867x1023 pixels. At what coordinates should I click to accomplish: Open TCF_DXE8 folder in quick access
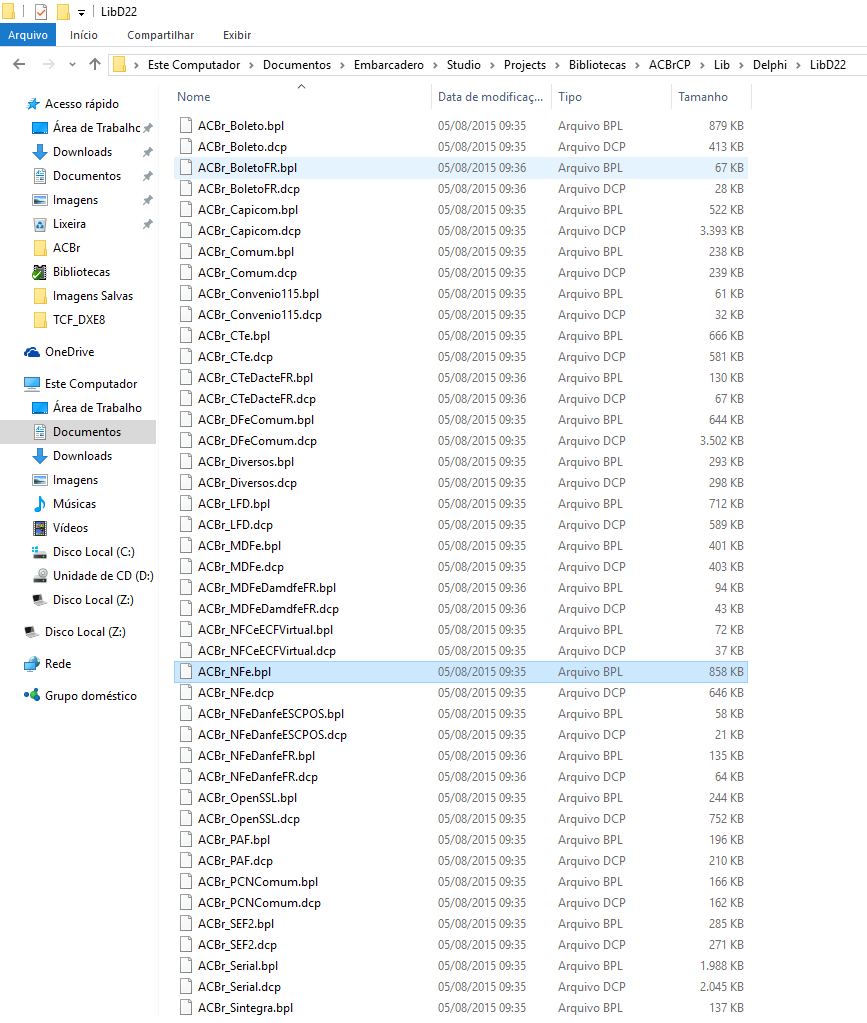[x=79, y=320]
